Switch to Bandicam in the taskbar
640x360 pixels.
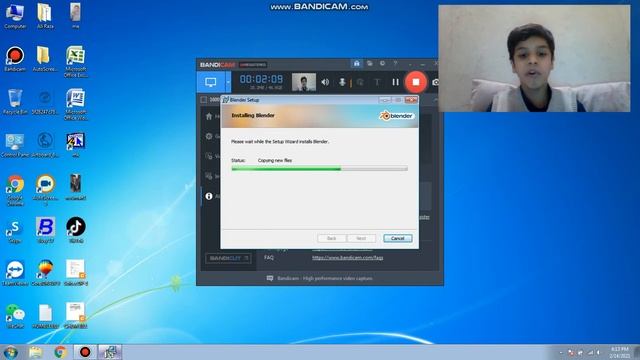(85, 352)
